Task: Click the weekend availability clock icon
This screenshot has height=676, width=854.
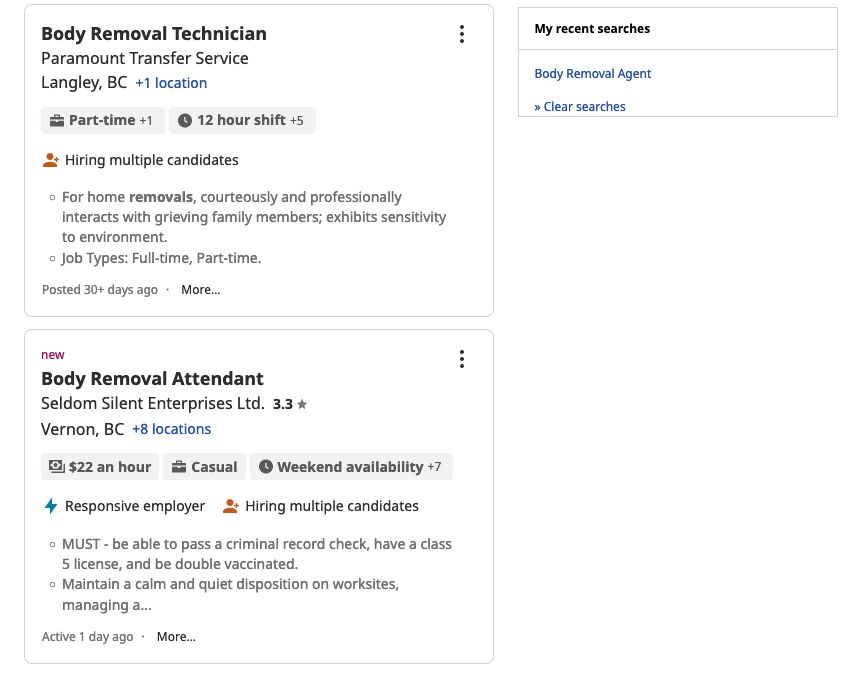Action: pos(266,466)
